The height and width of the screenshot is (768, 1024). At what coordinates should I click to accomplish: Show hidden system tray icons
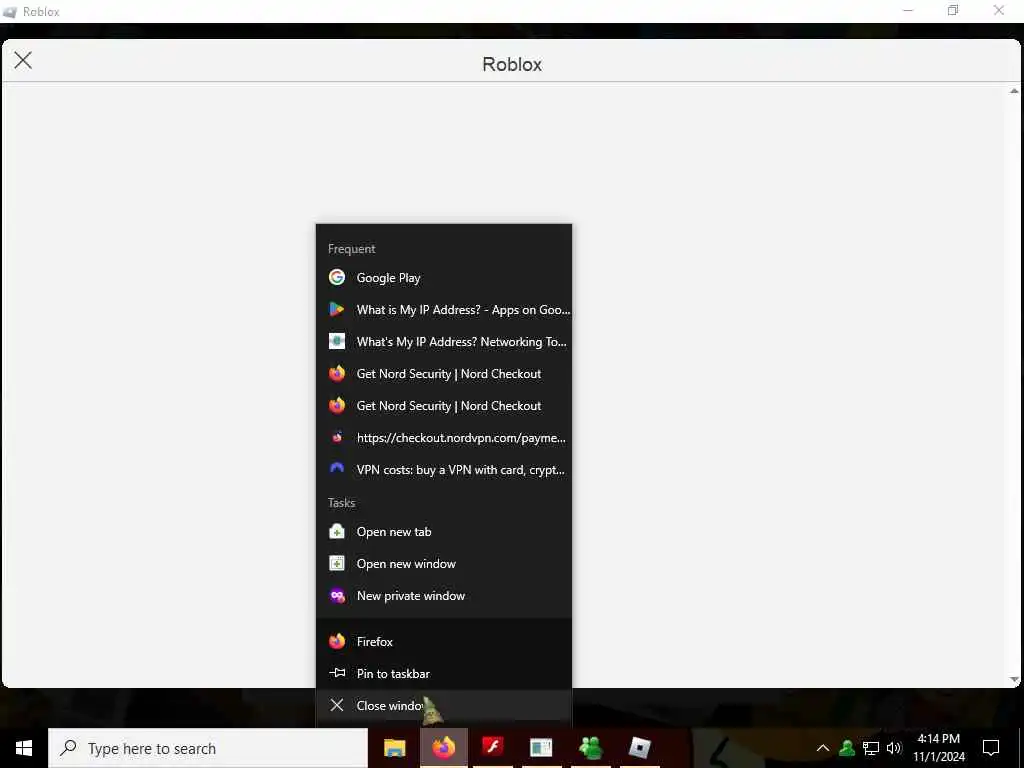click(823, 748)
